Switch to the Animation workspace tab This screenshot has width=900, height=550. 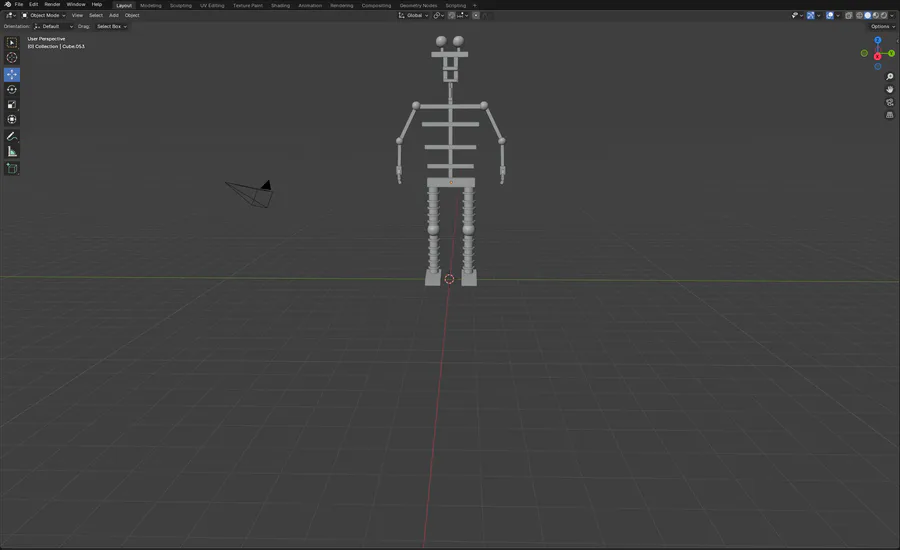(x=310, y=5)
